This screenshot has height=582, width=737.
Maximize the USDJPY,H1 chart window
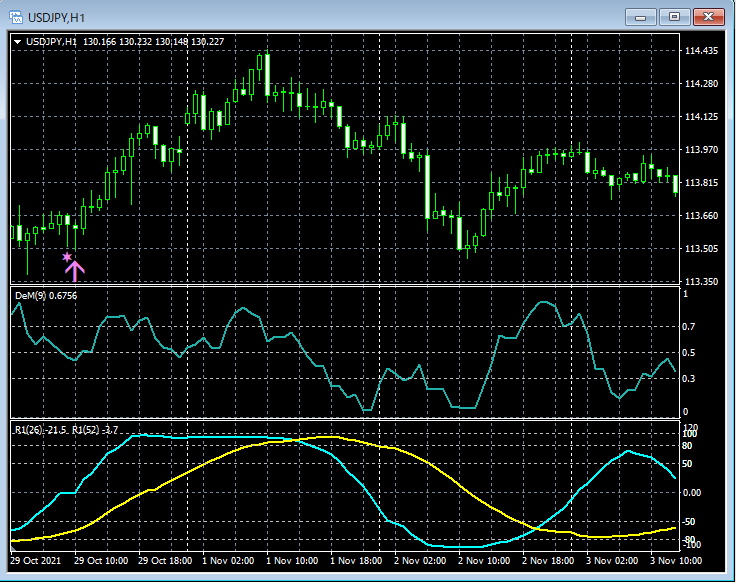[673, 17]
